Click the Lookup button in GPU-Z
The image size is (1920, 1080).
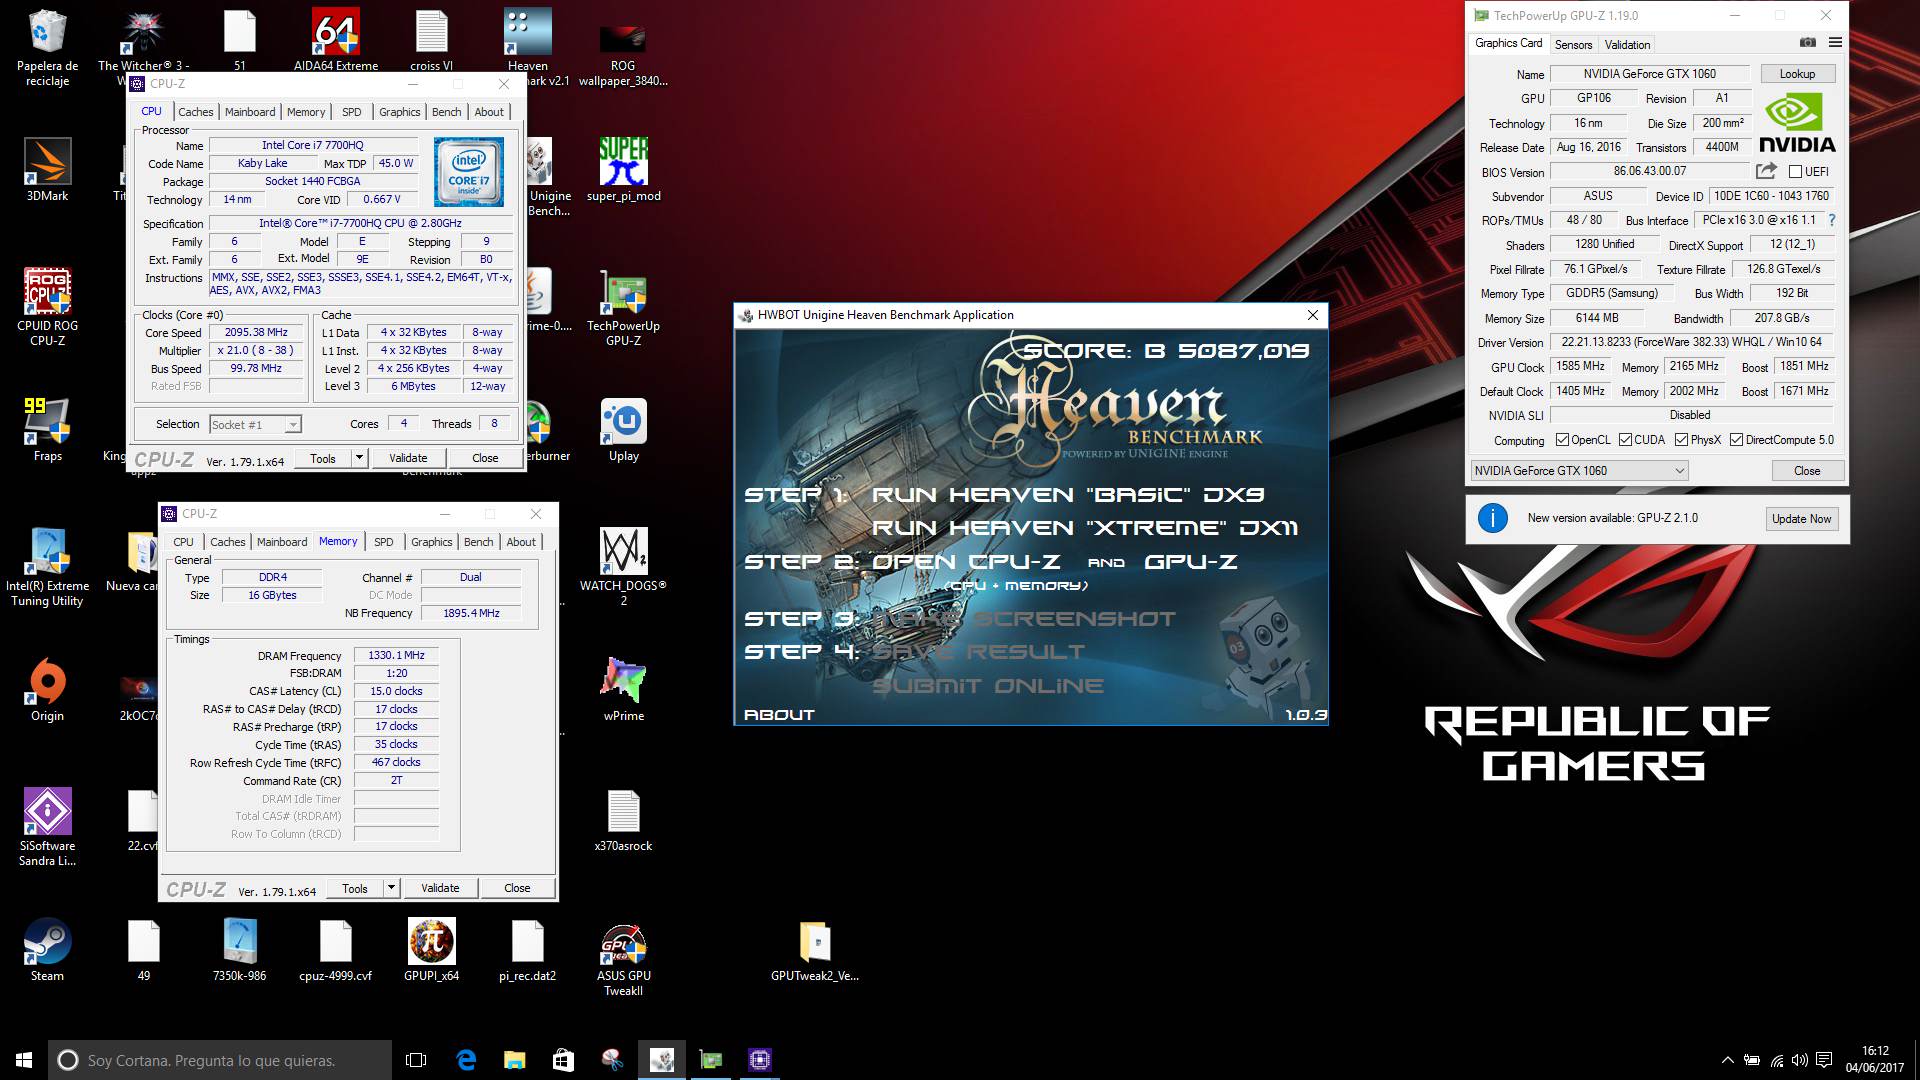point(1797,74)
